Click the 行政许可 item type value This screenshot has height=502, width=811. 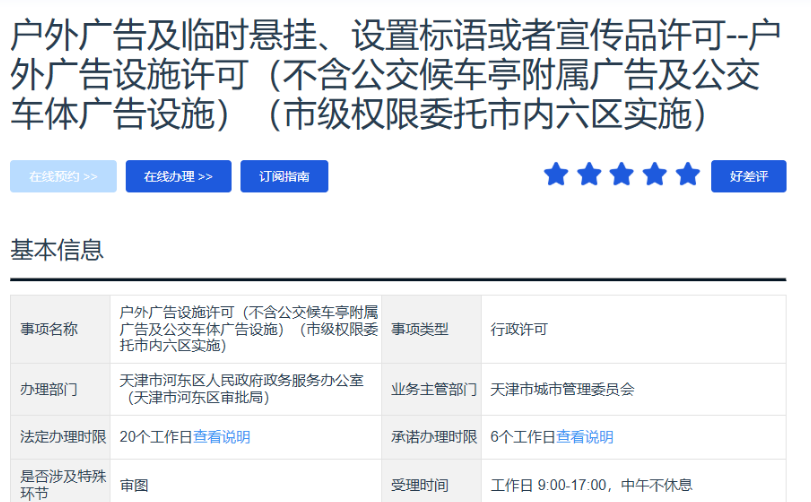(x=519, y=329)
